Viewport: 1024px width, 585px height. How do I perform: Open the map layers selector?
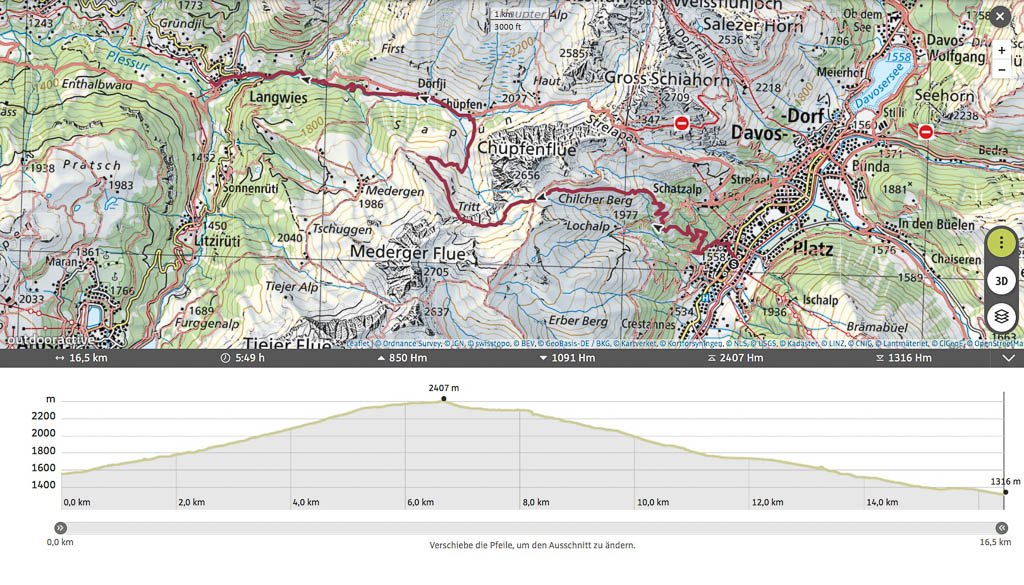click(x=1001, y=317)
